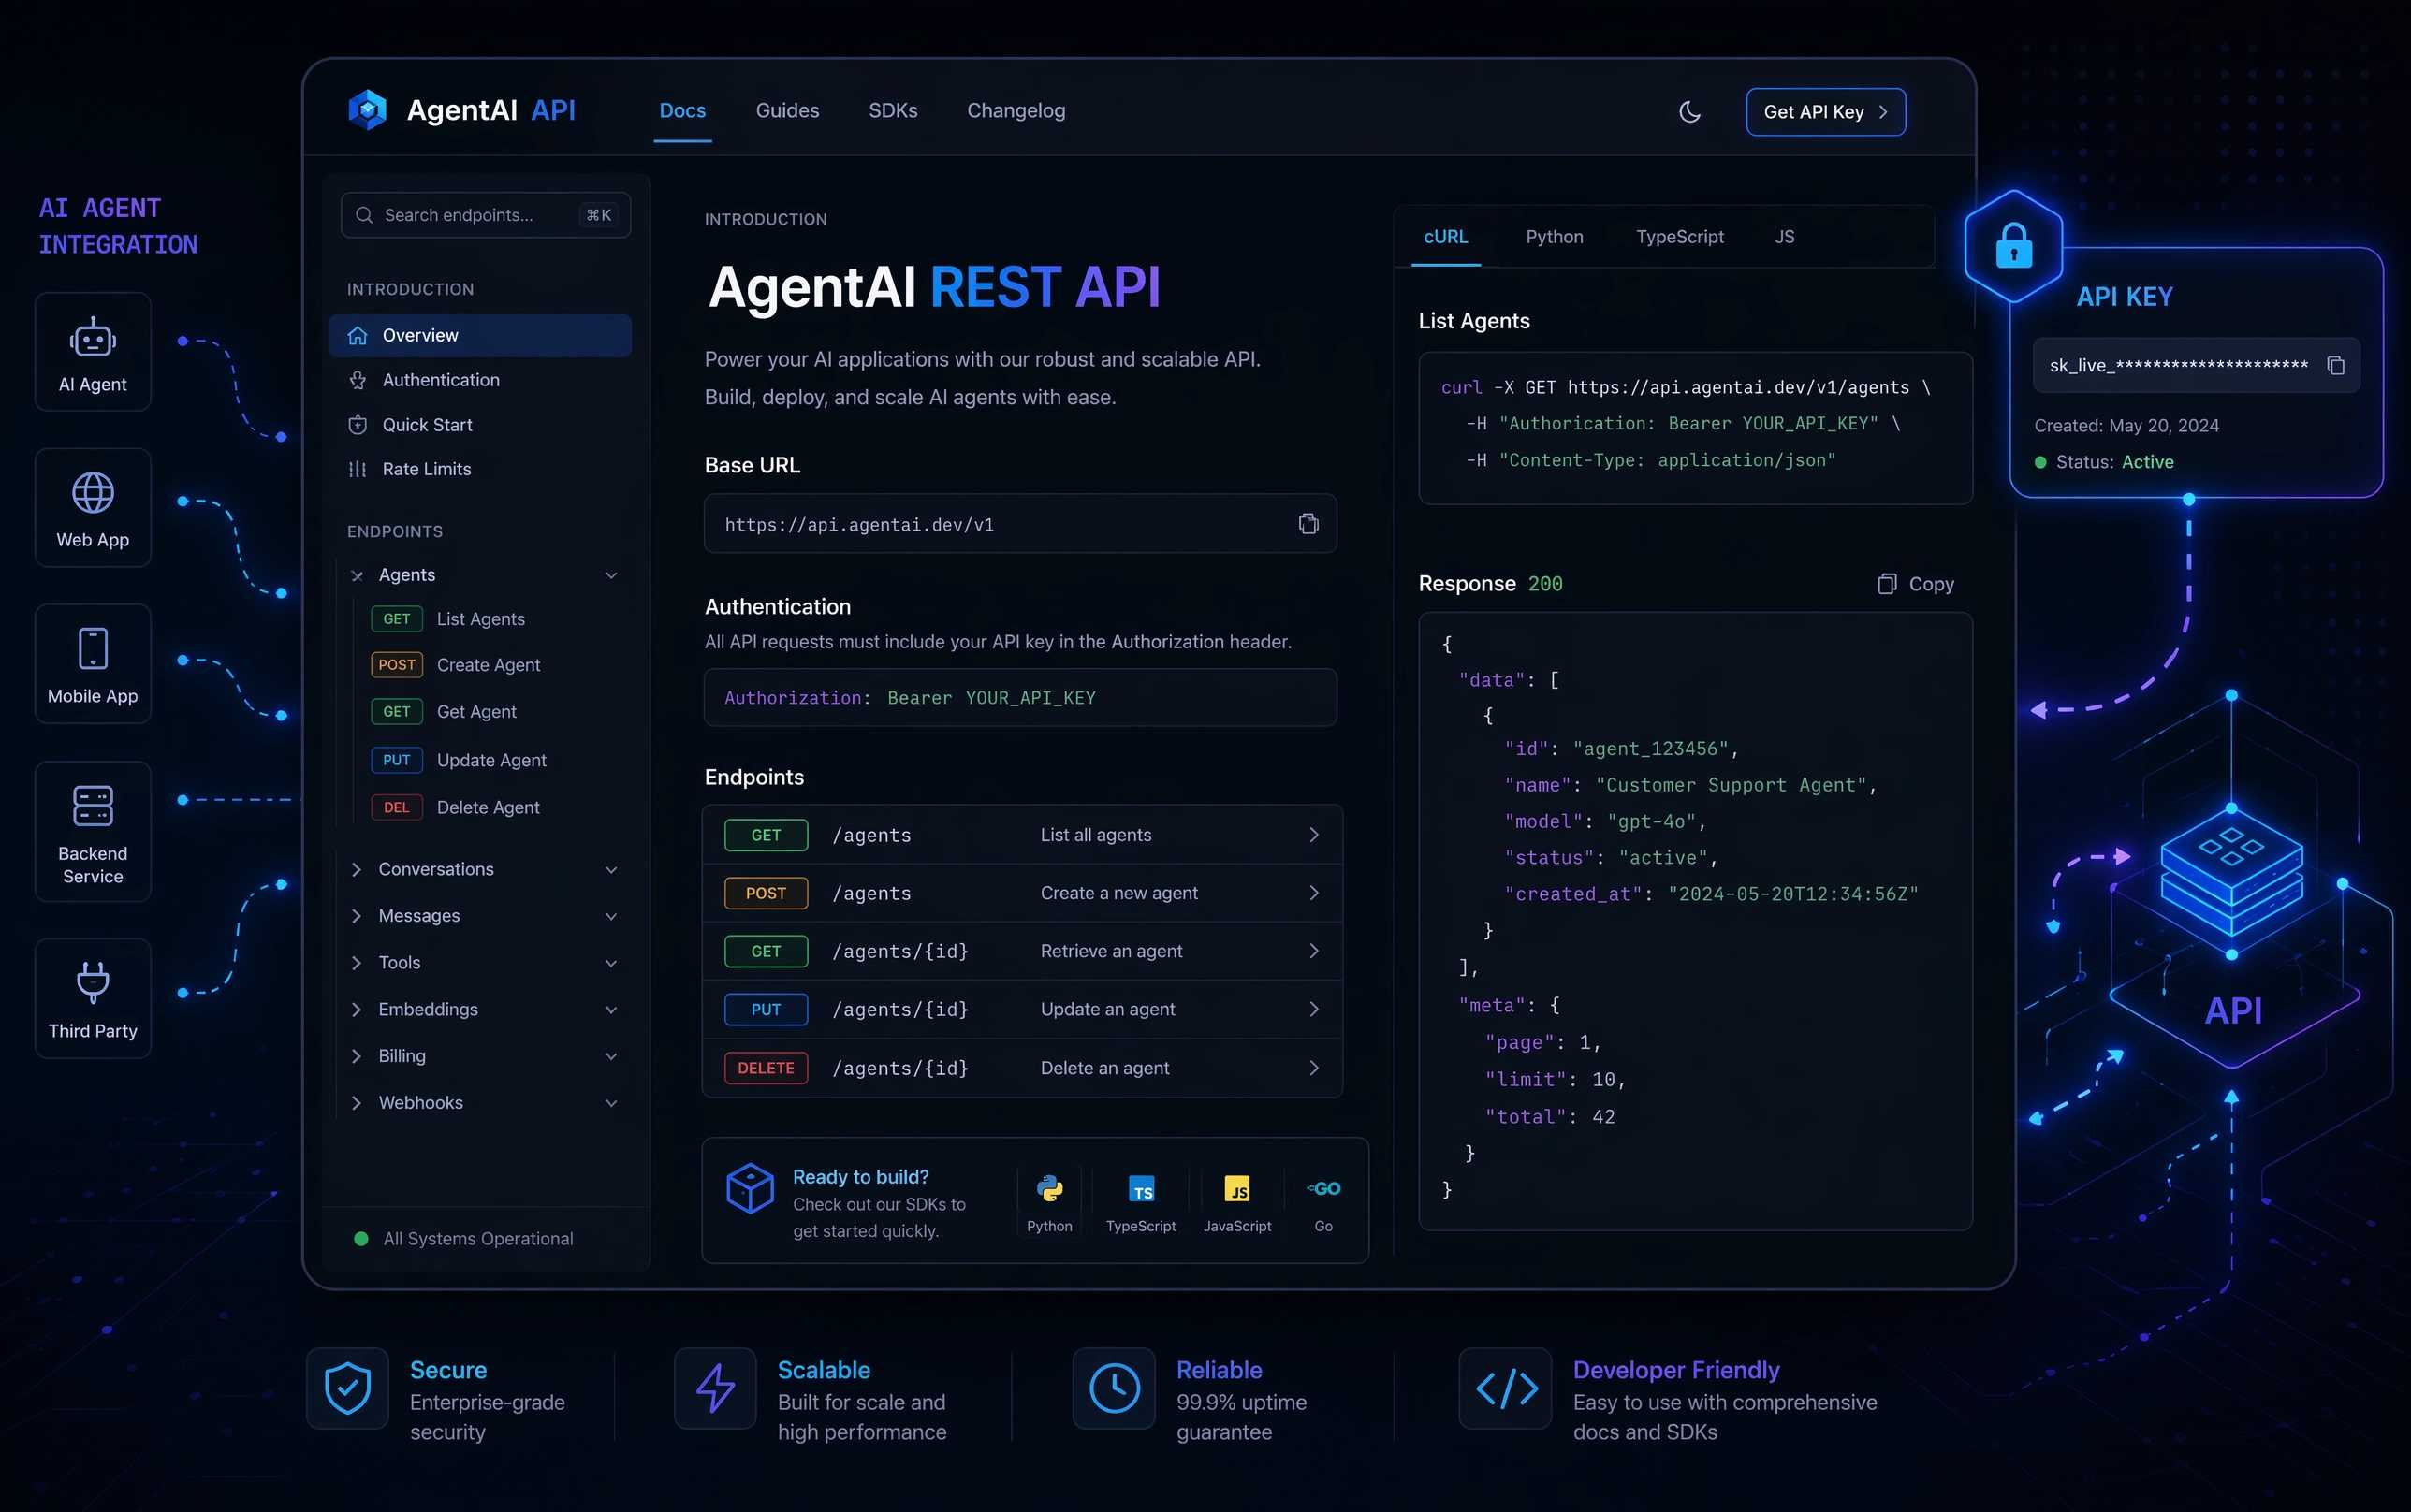
Task: Click the Developer Friendly code icon
Action: (x=1506, y=1388)
